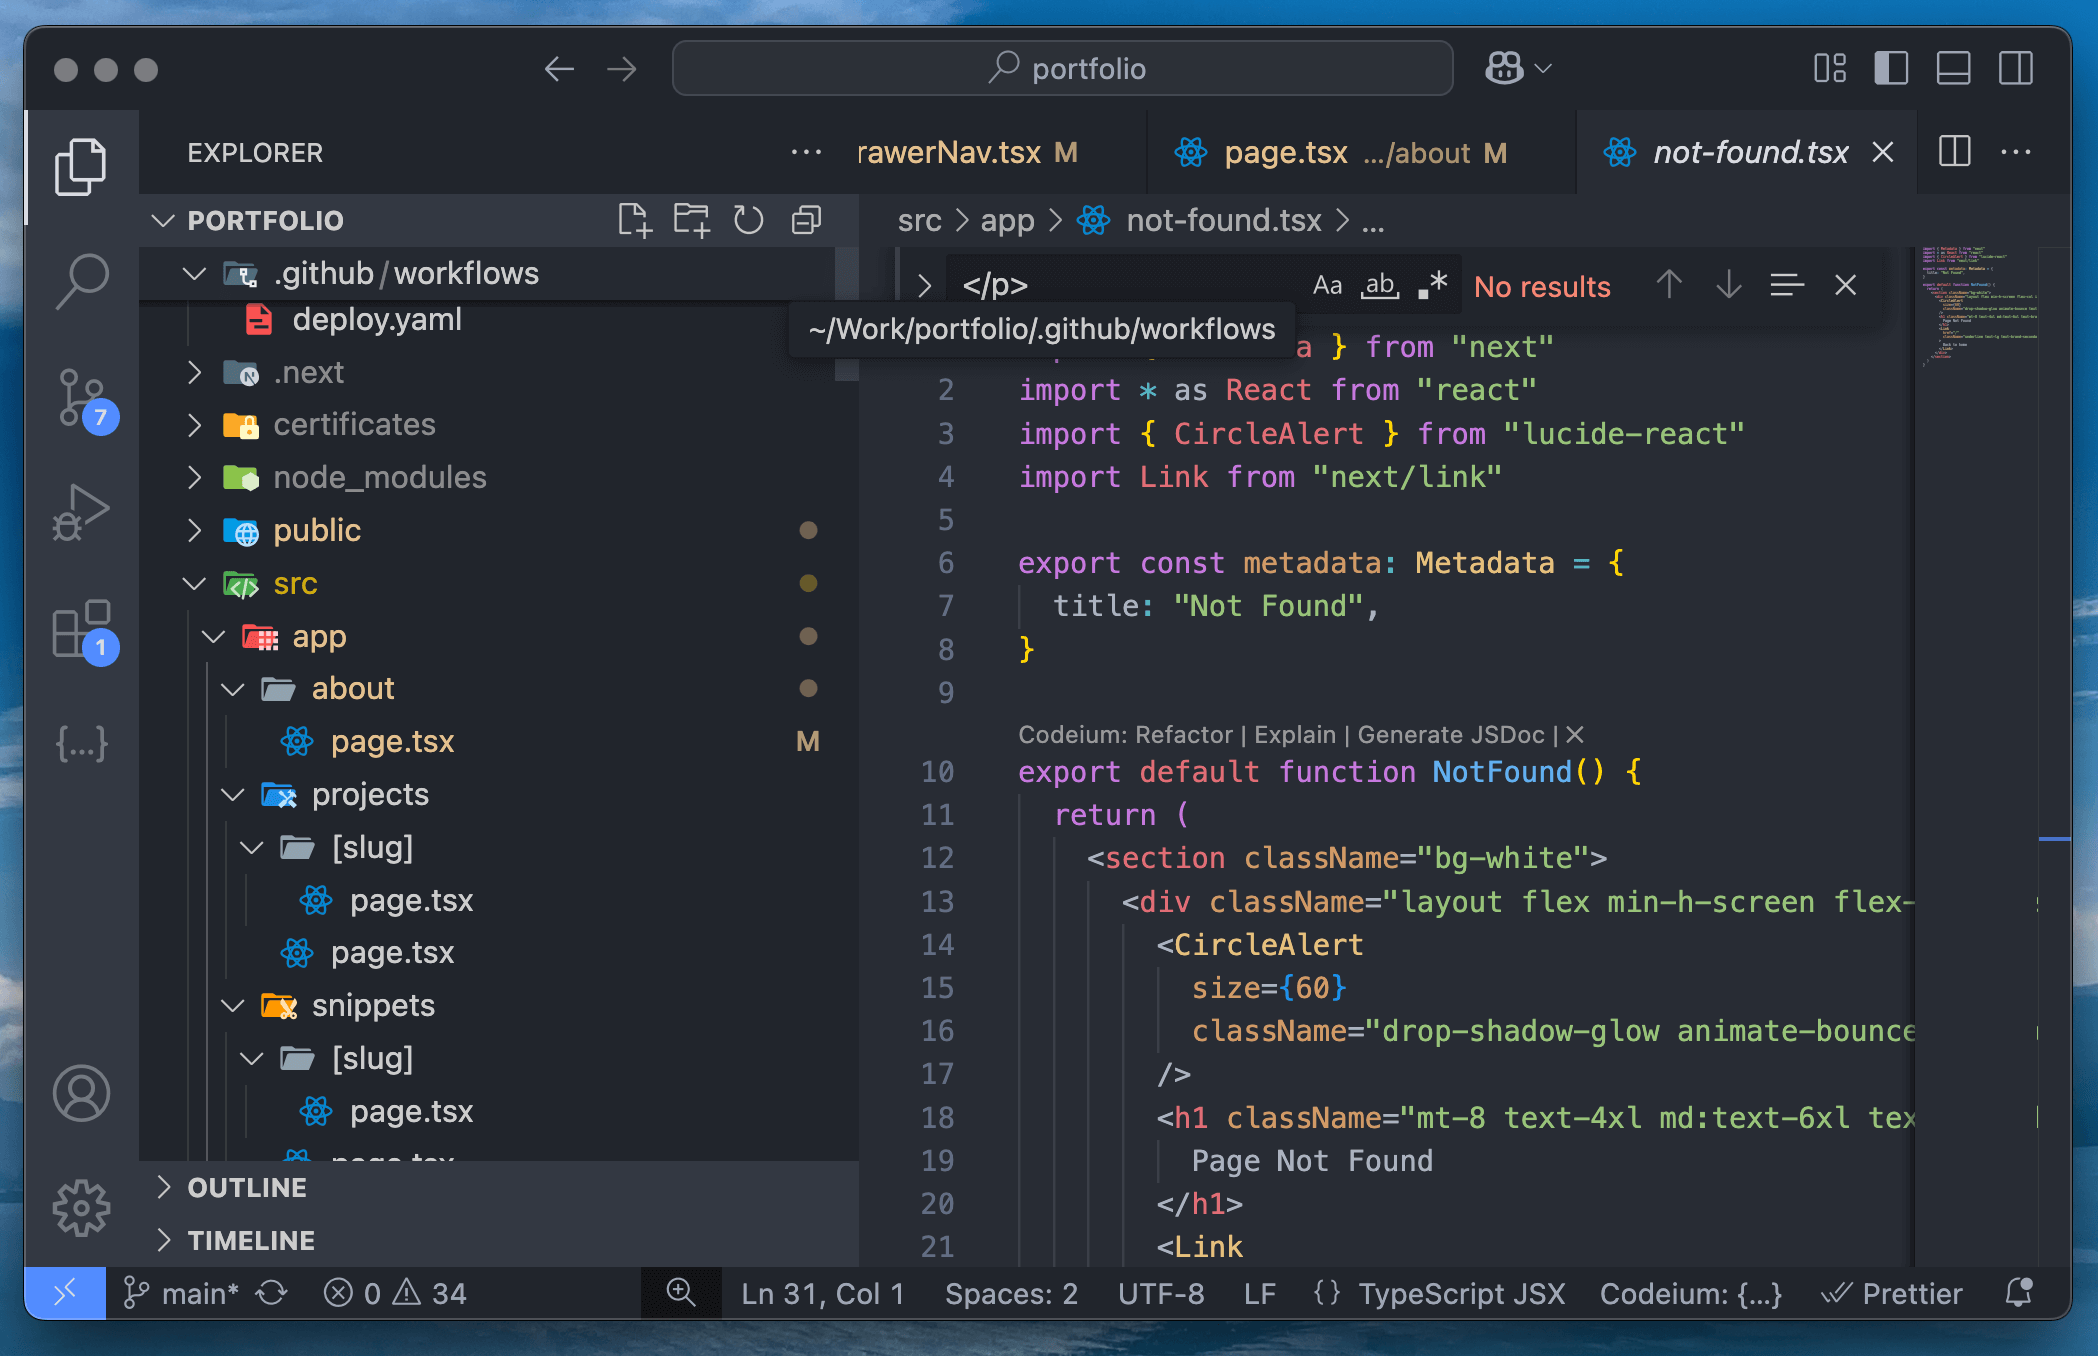This screenshot has height=1356, width=2098.
Task: Open the Explorer view in activity bar
Action: click(81, 166)
